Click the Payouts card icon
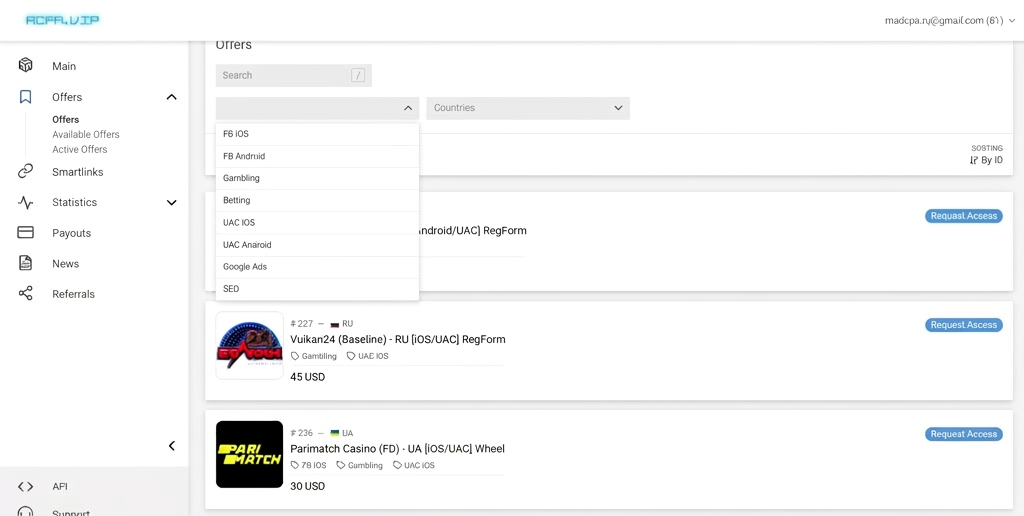The width and height of the screenshot is (1024, 516). tap(25, 233)
